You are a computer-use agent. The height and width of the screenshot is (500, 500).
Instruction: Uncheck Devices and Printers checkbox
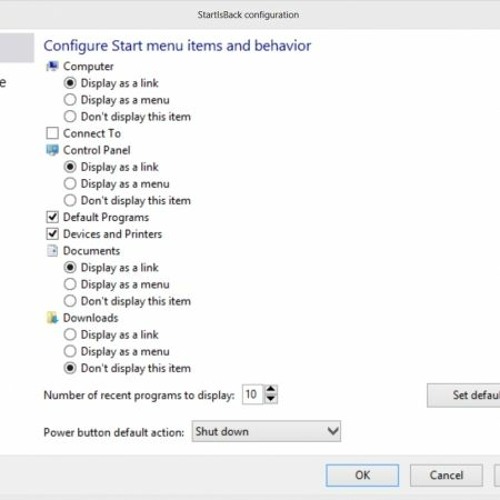(x=52, y=234)
